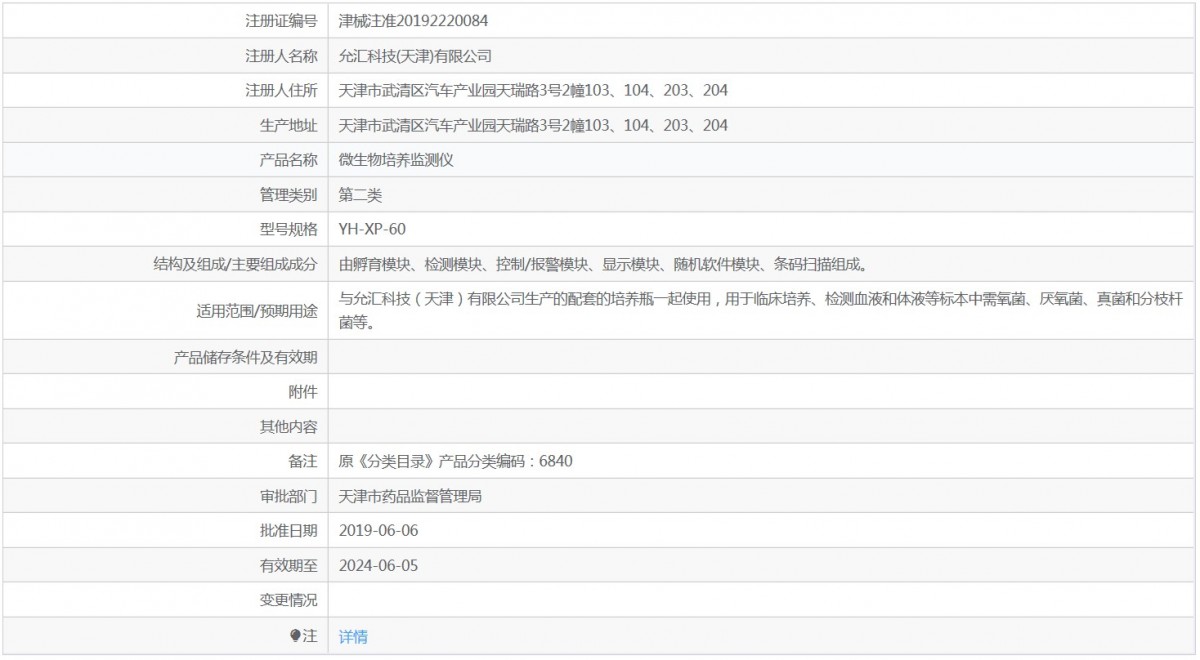Click the 其他内容 label

click(288, 427)
